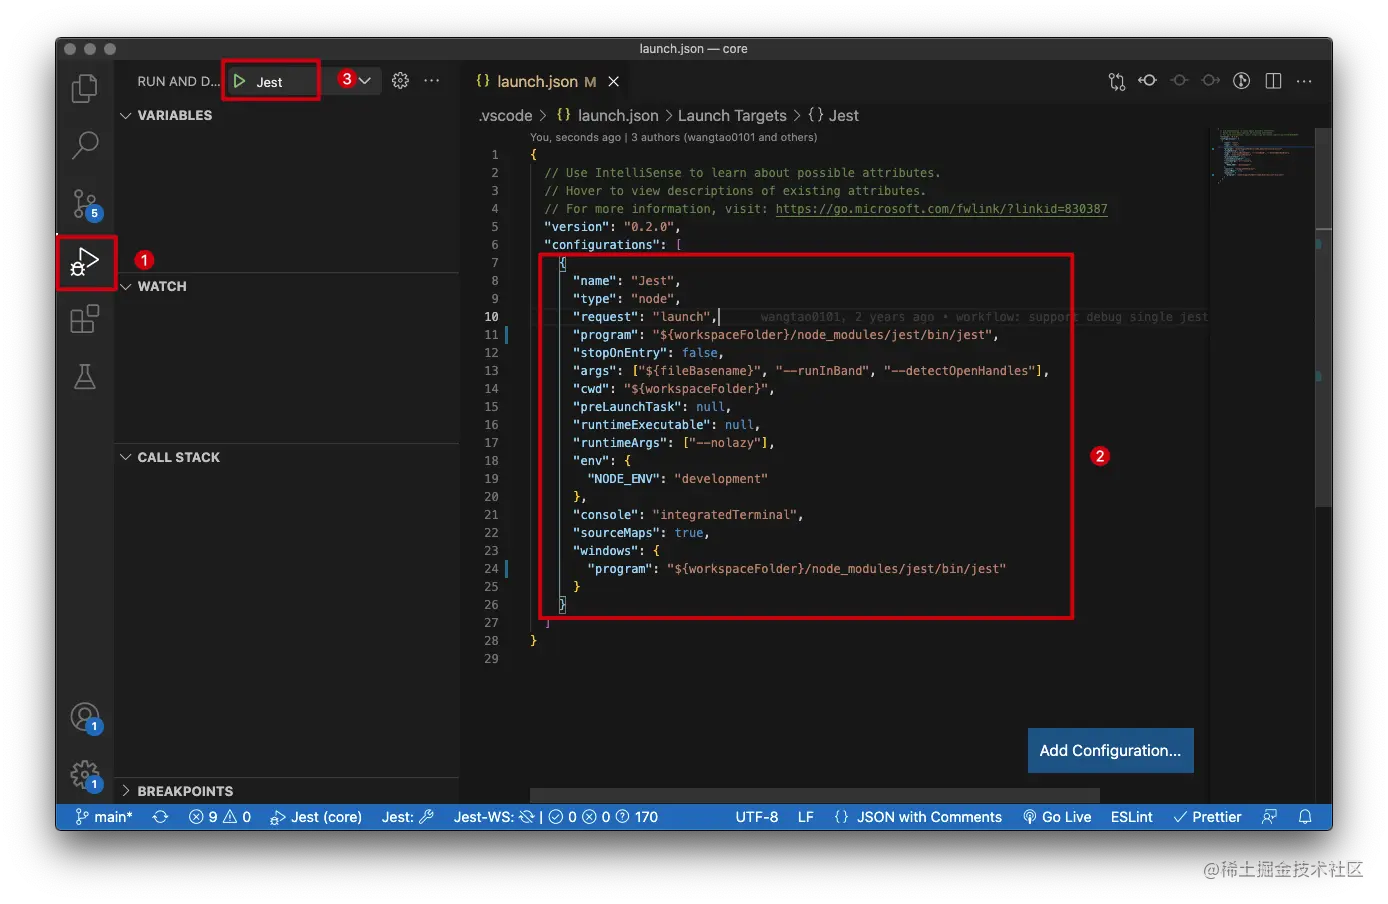Click Add Configuration button

point(1110,750)
